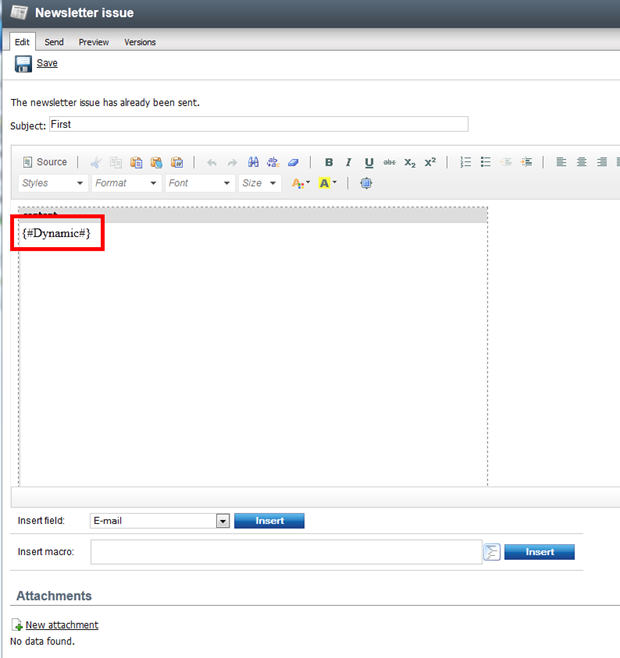
Task: Toggle Source view in editor
Action: (45, 162)
